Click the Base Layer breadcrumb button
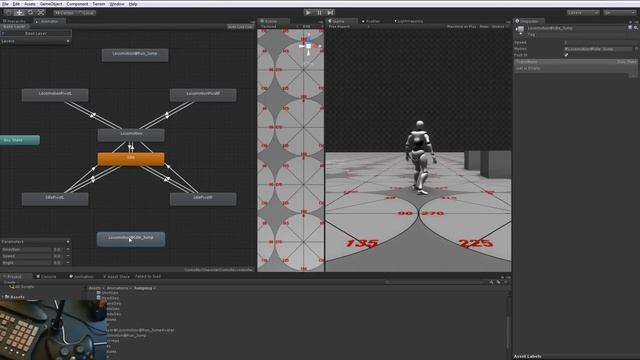Viewport: 640px width, 360px height. [x=14, y=27]
